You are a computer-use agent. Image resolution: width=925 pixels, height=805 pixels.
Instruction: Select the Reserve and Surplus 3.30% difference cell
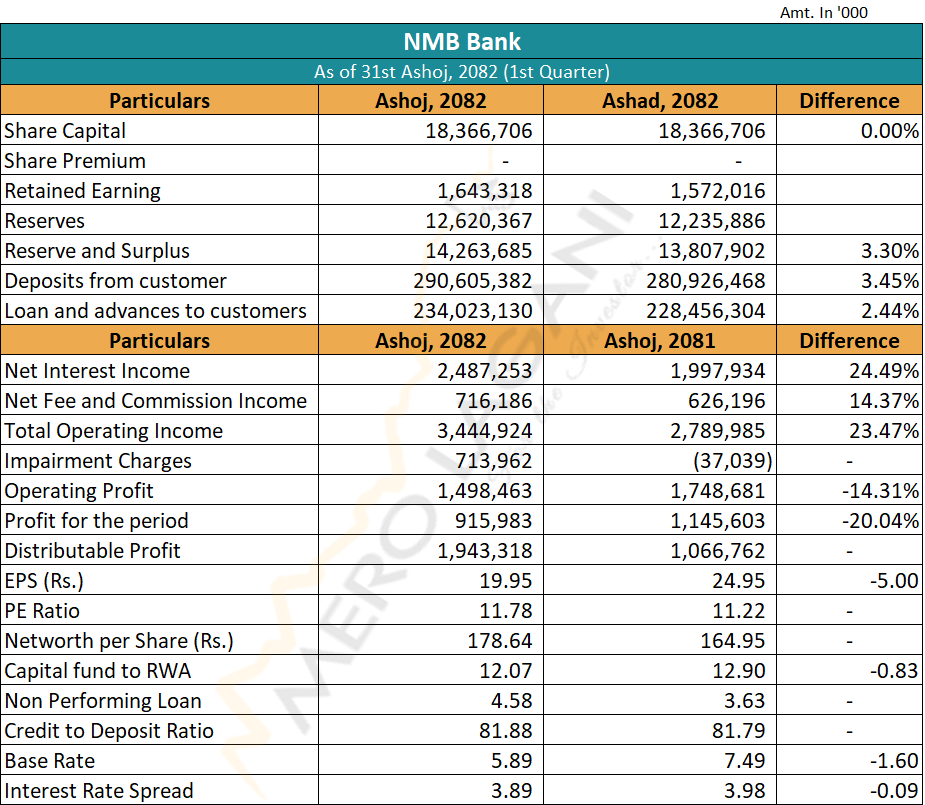[890, 251]
